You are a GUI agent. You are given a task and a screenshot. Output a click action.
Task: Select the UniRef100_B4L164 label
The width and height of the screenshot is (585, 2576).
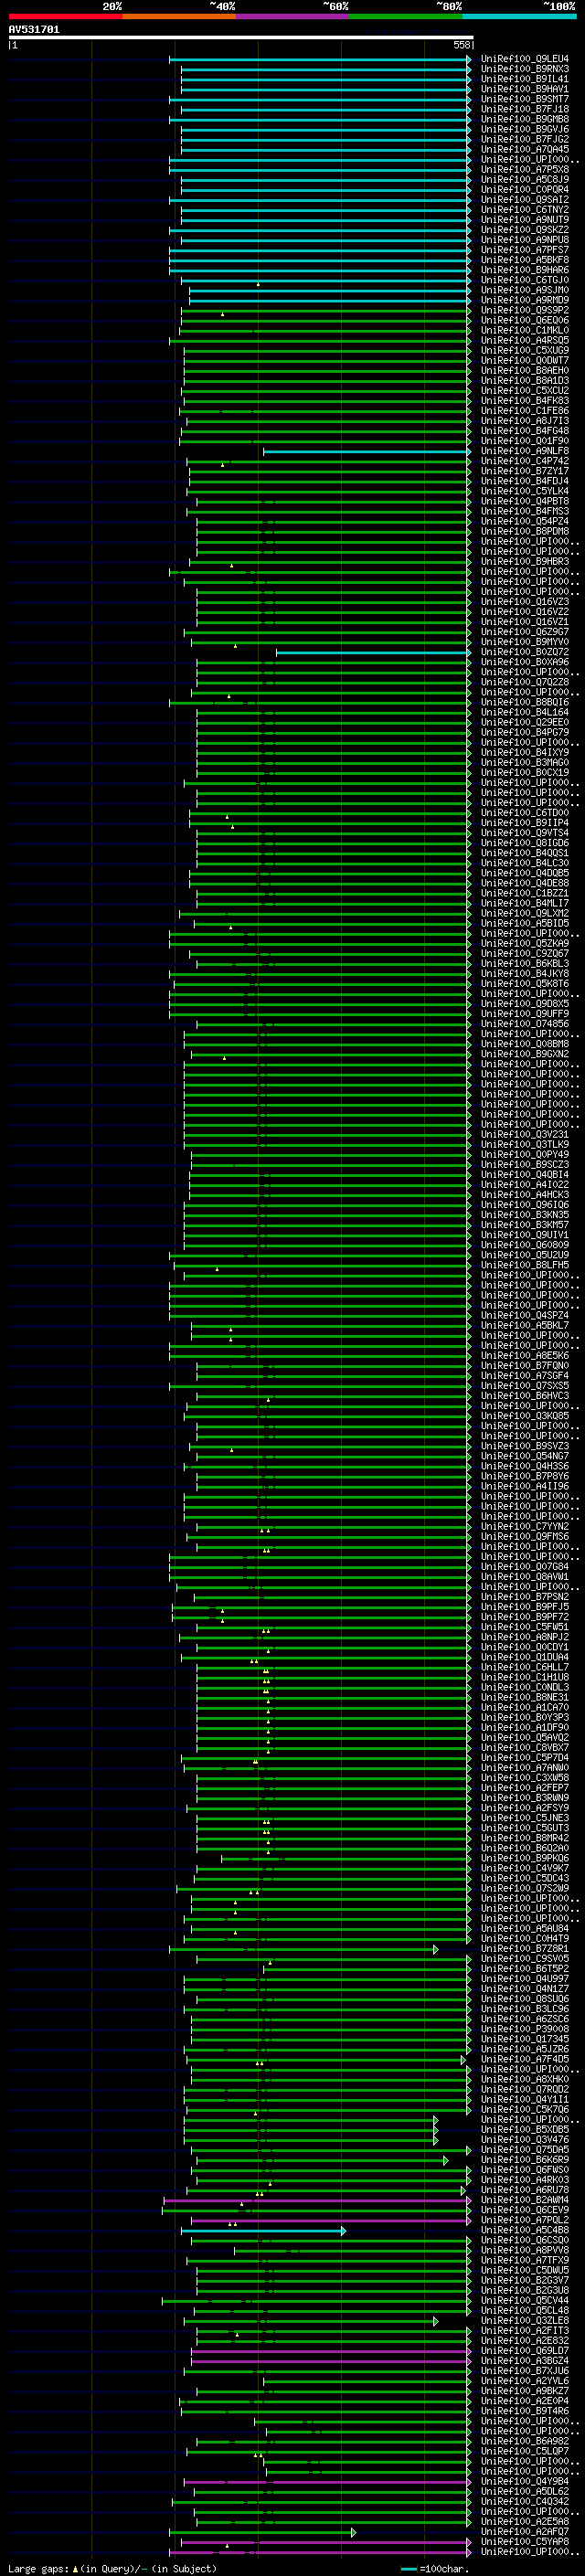[x=525, y=712]
